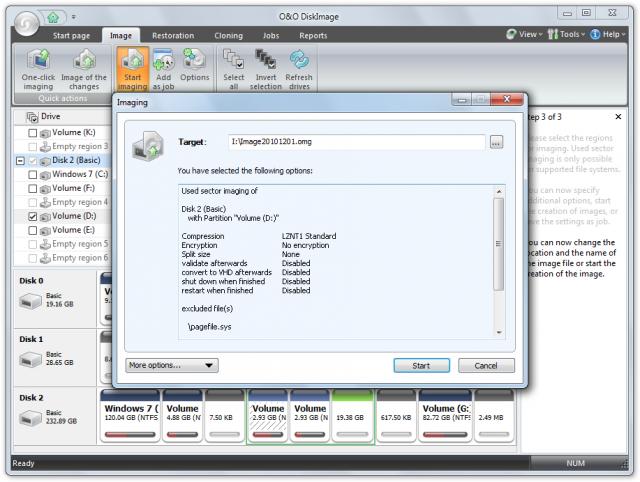Click the Drive column header icon
This screenshot has height=482, width=640.
(x=32, y=117)
